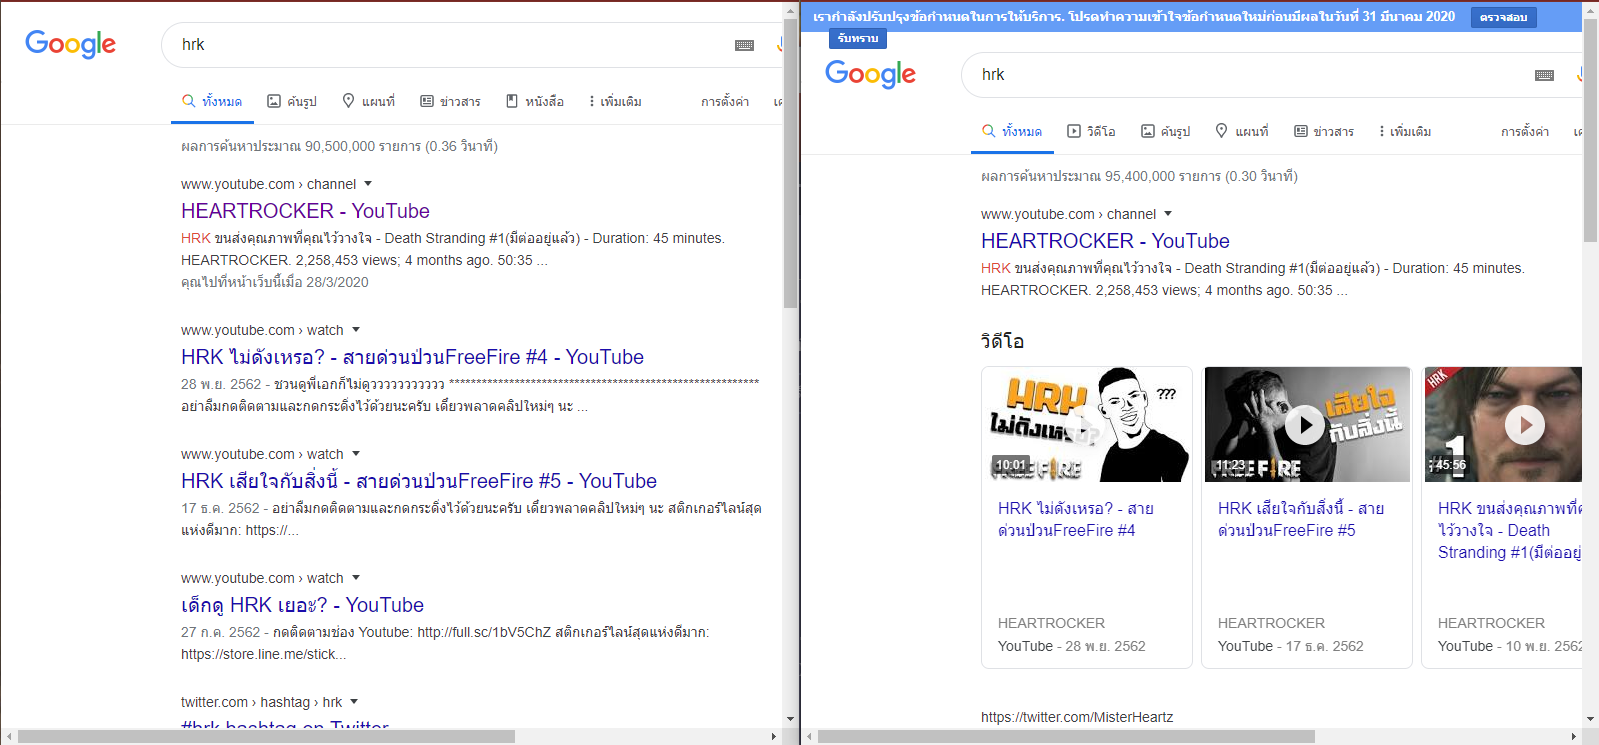The image size is (1599, 745).
Task: Go to Google home via logo in right window
Action: point(871,74)
